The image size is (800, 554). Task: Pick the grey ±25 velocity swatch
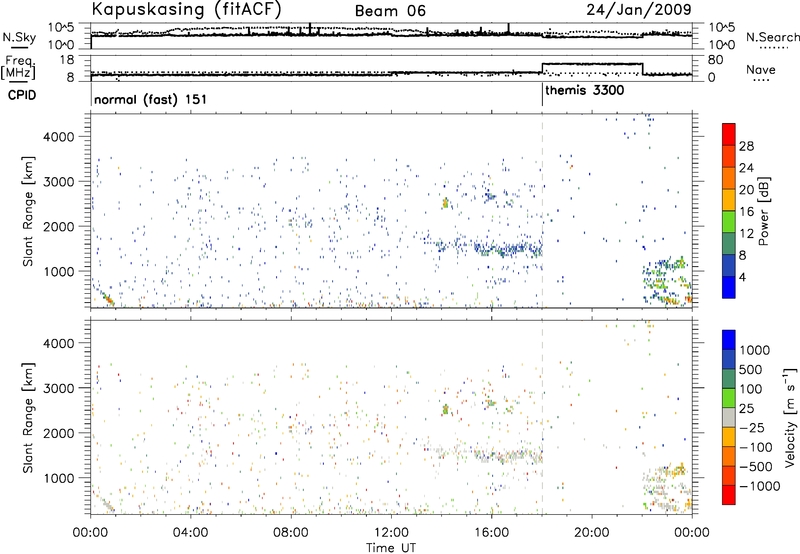729,417
